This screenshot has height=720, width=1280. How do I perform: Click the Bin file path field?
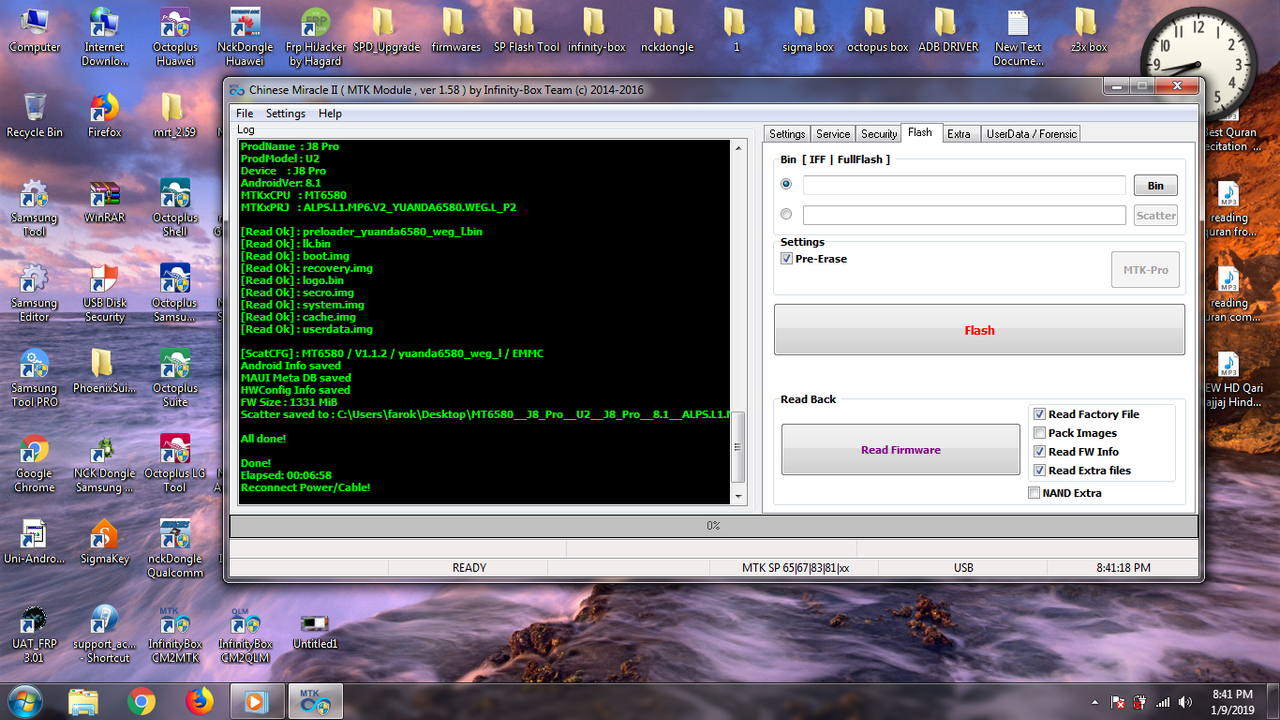coord(964,185)
